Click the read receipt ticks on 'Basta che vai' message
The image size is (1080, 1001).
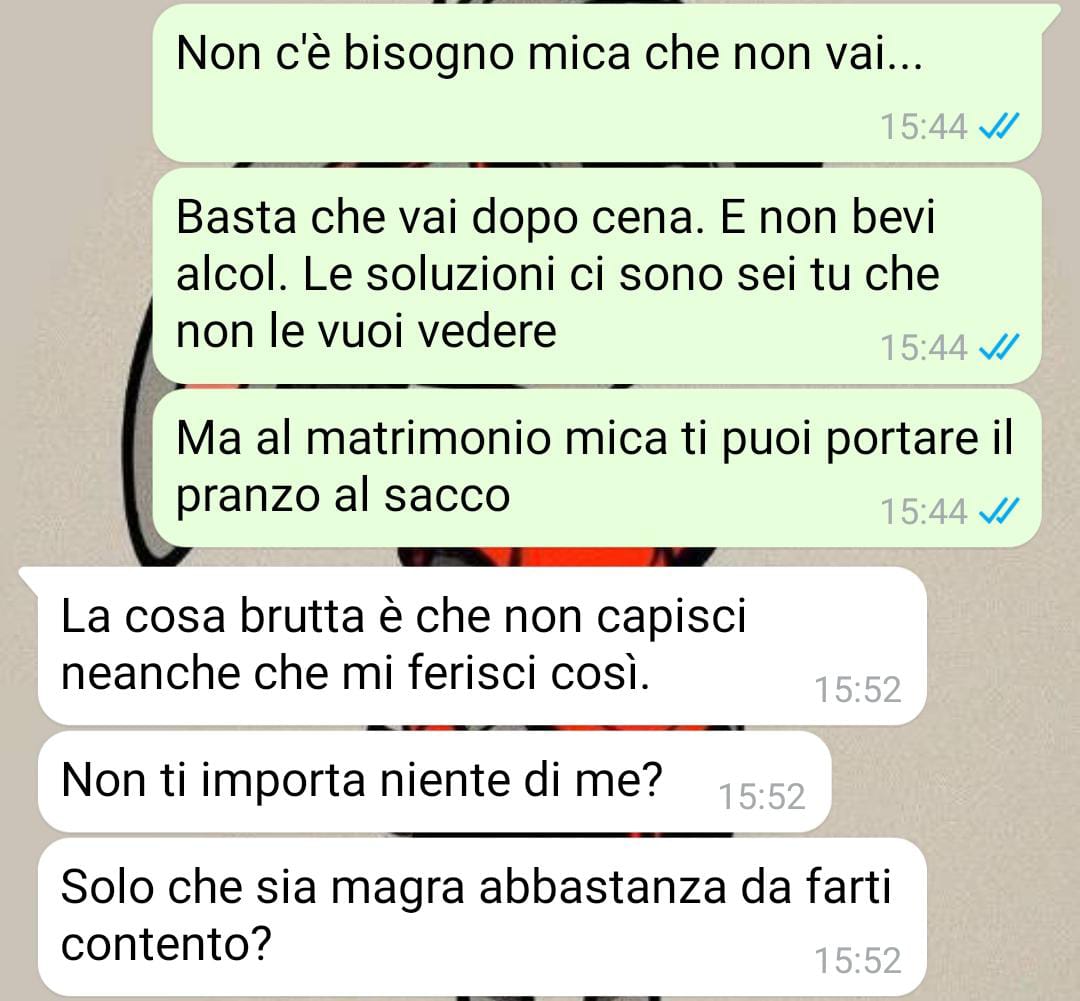pos(998,347)
